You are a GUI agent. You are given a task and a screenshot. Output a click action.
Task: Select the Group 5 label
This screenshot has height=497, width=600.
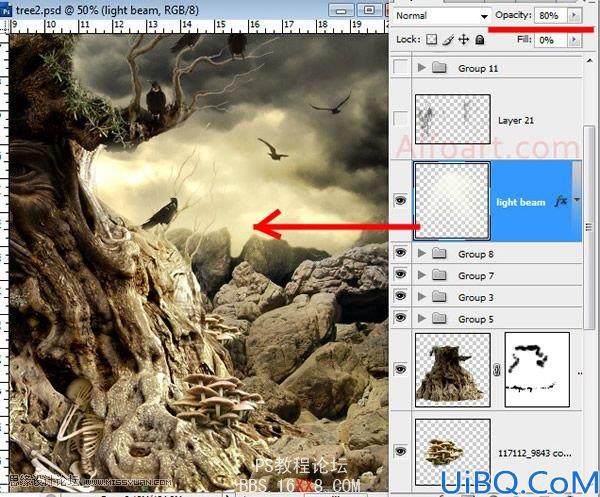[476, 319]
